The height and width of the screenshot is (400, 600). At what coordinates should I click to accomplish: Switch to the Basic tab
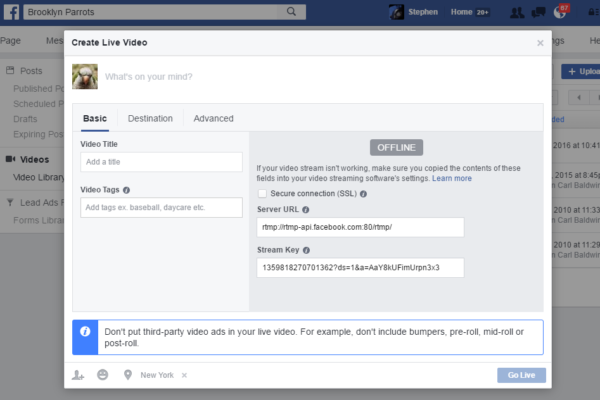tap(95, 118)
